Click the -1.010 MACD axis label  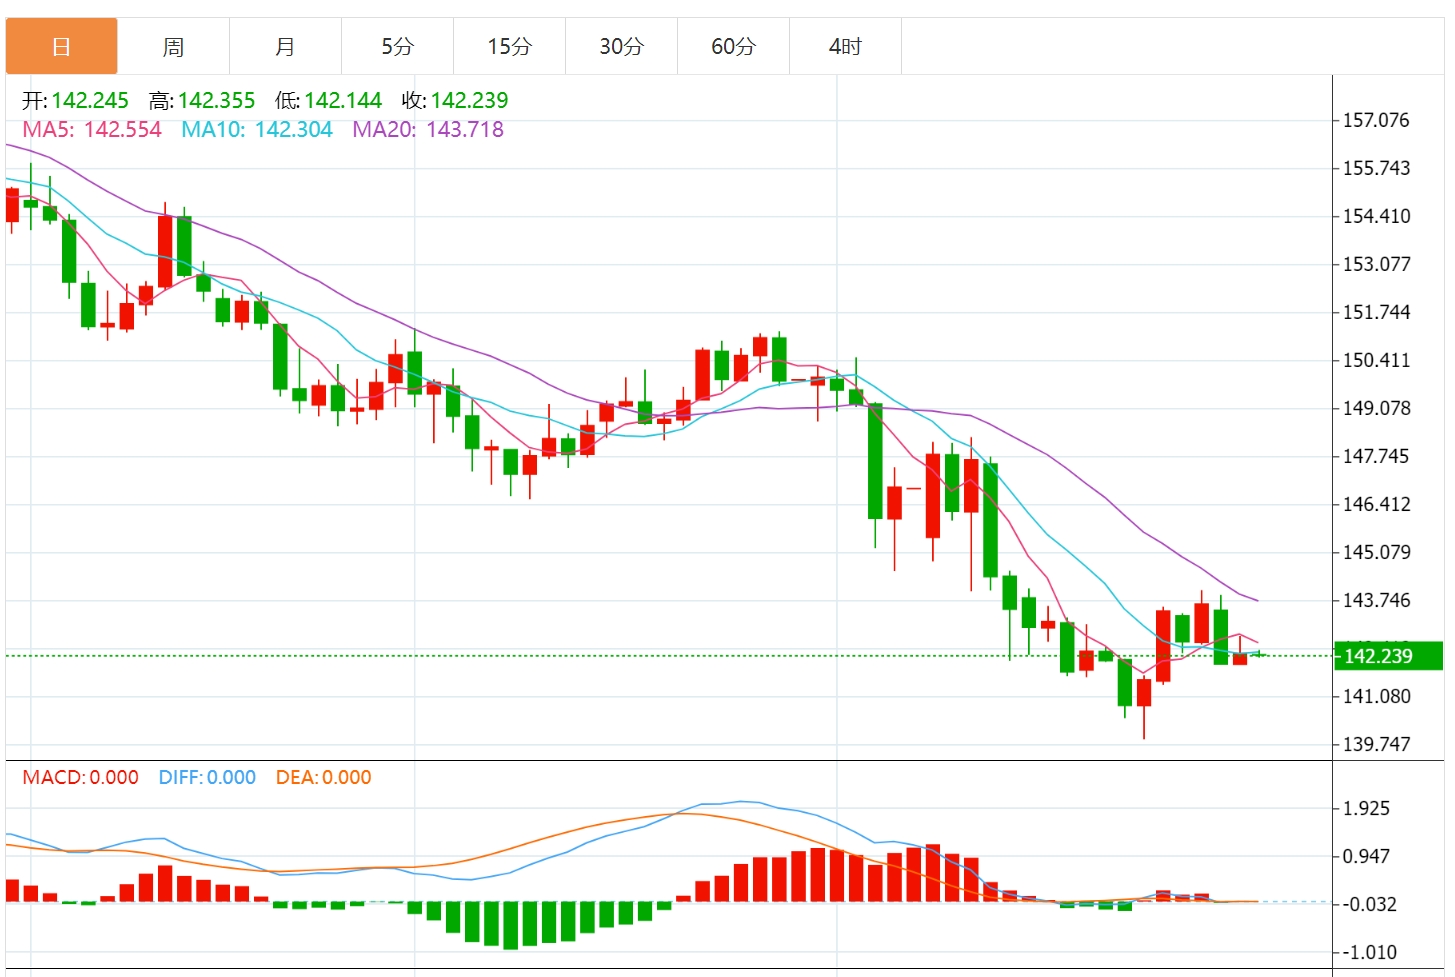click(1369, 952)
